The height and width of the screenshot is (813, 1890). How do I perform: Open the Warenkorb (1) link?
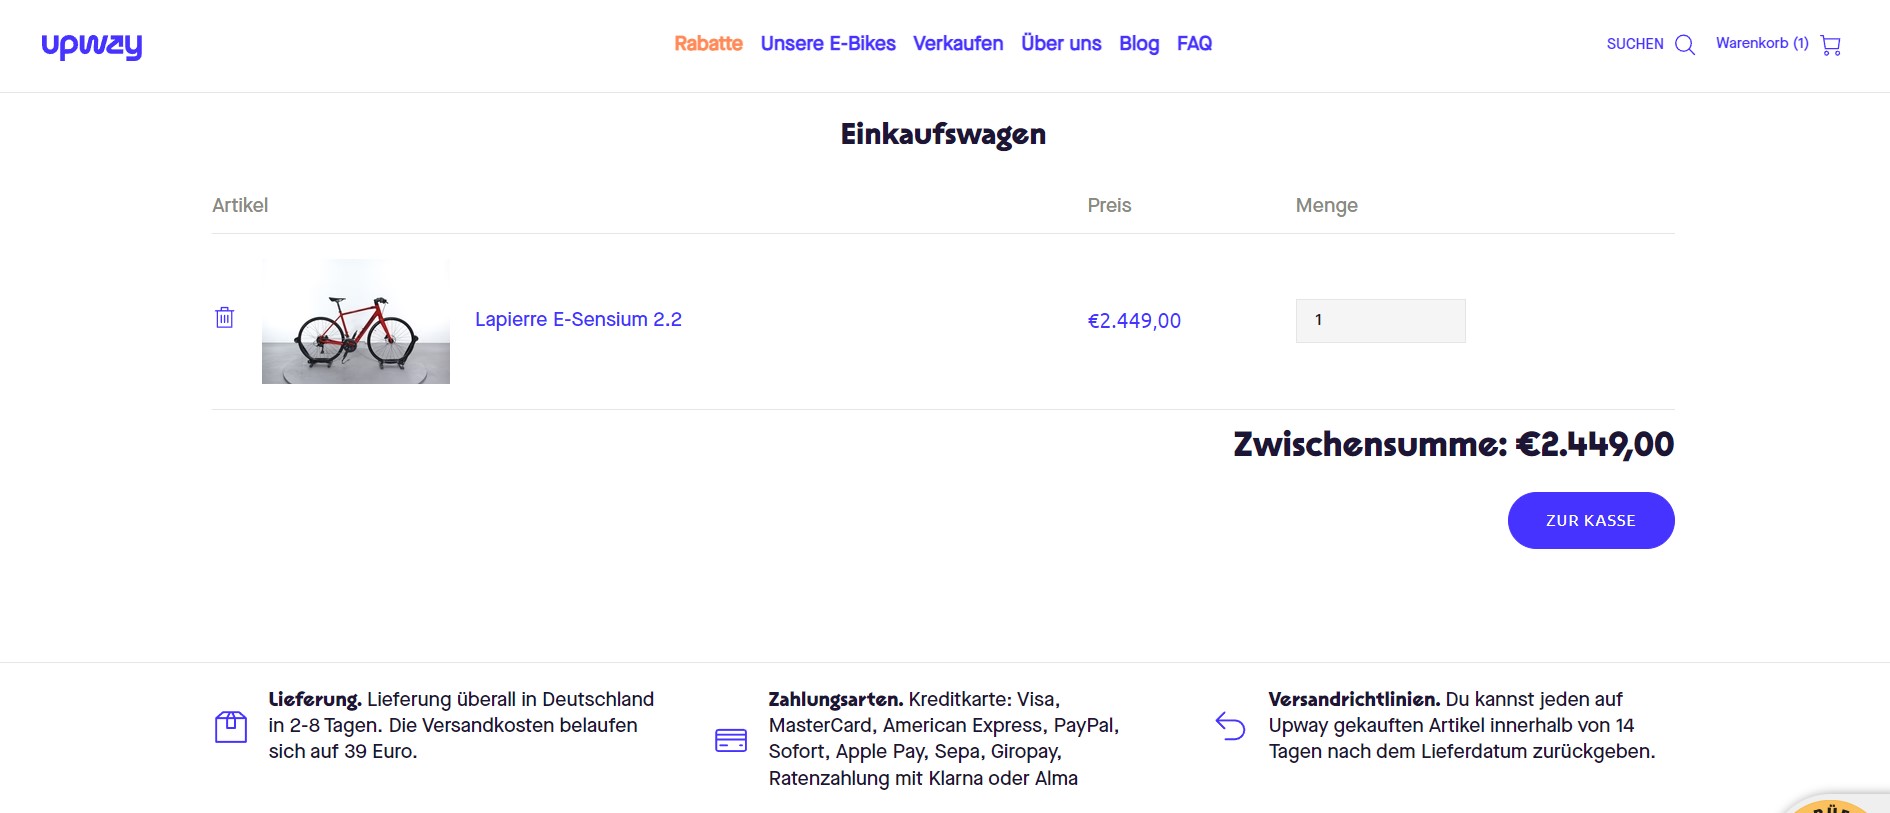coord(1762,43)
